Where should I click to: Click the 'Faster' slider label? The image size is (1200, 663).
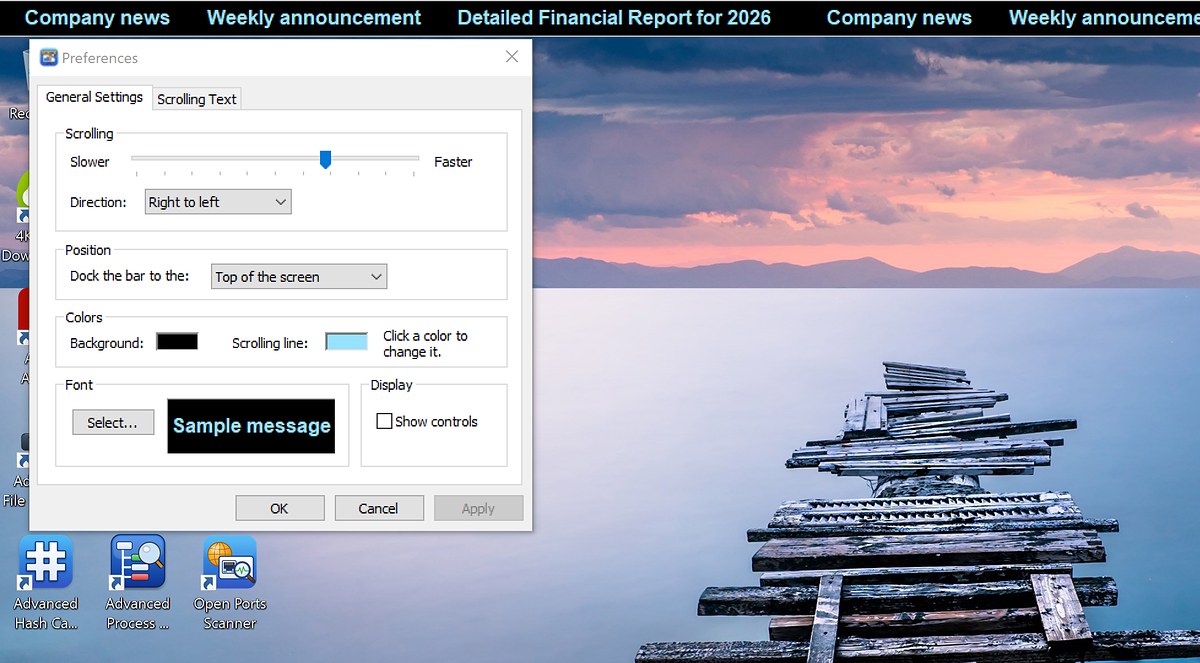click(453, 162)
